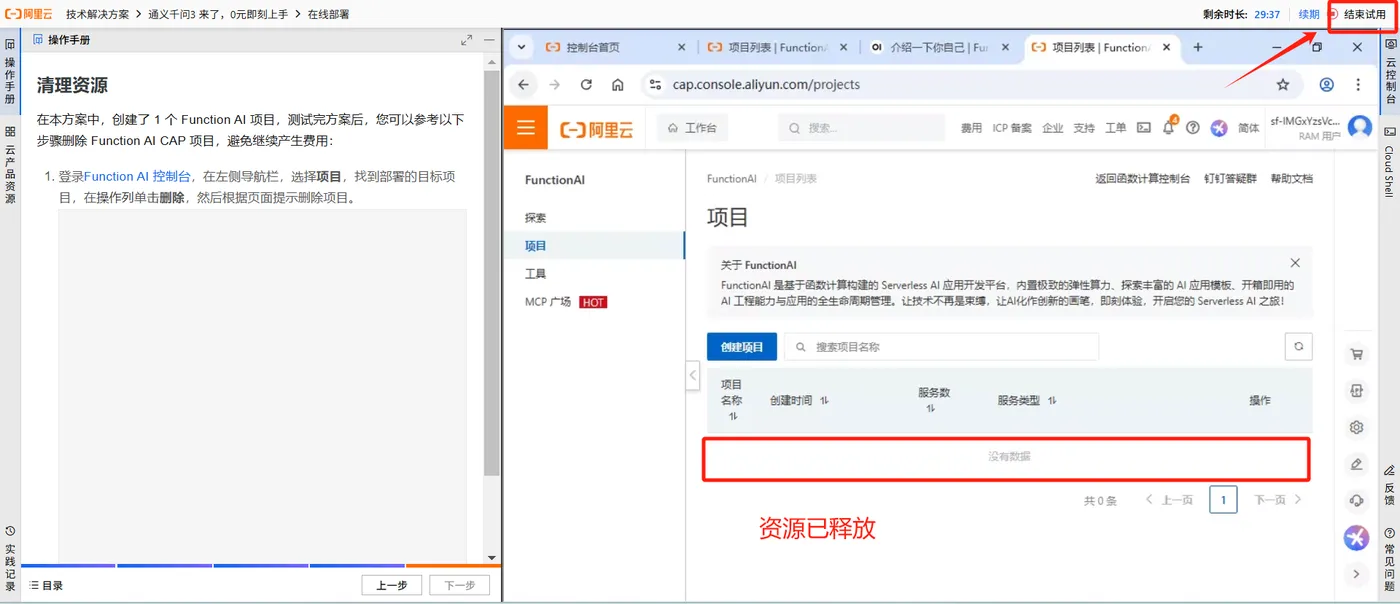The height and width of the screenshot is (604, 1400).
Task: Open the orange hamburger menu in Aliyun console
Action: click(525, 128)
